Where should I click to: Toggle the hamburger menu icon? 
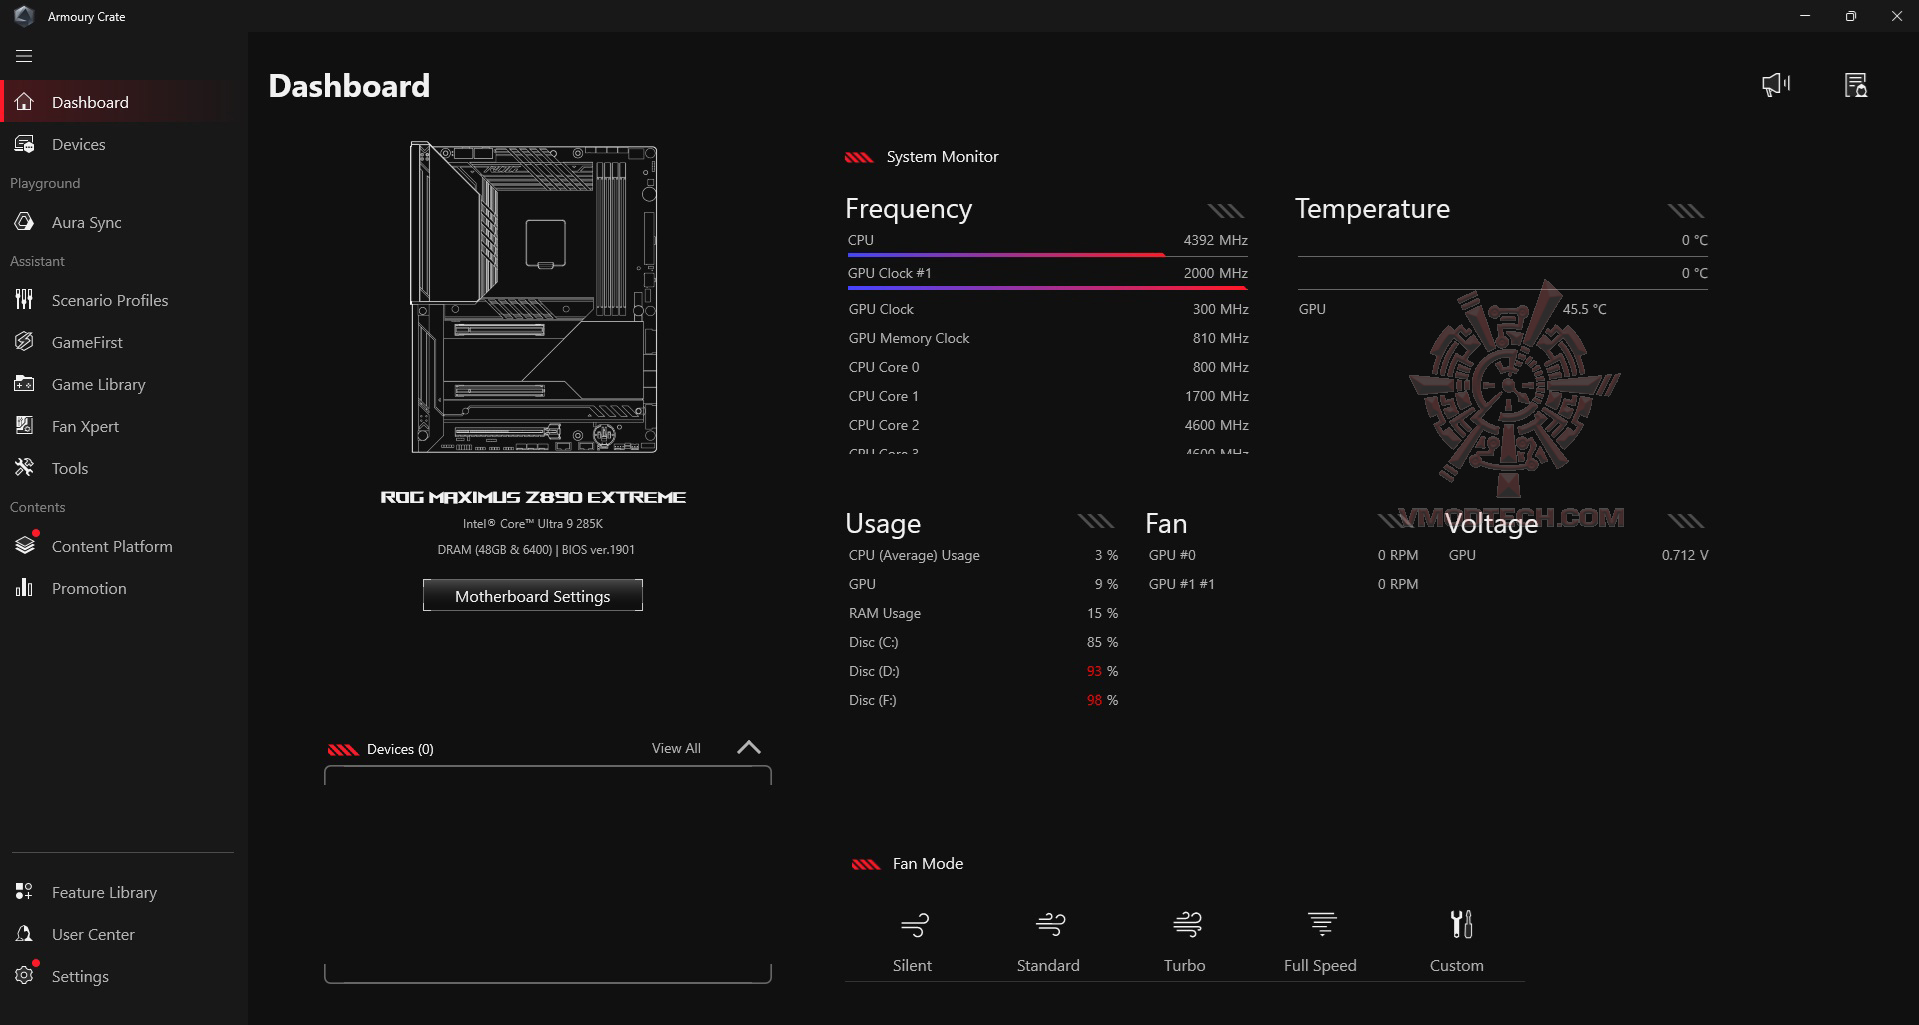[24, 56]
